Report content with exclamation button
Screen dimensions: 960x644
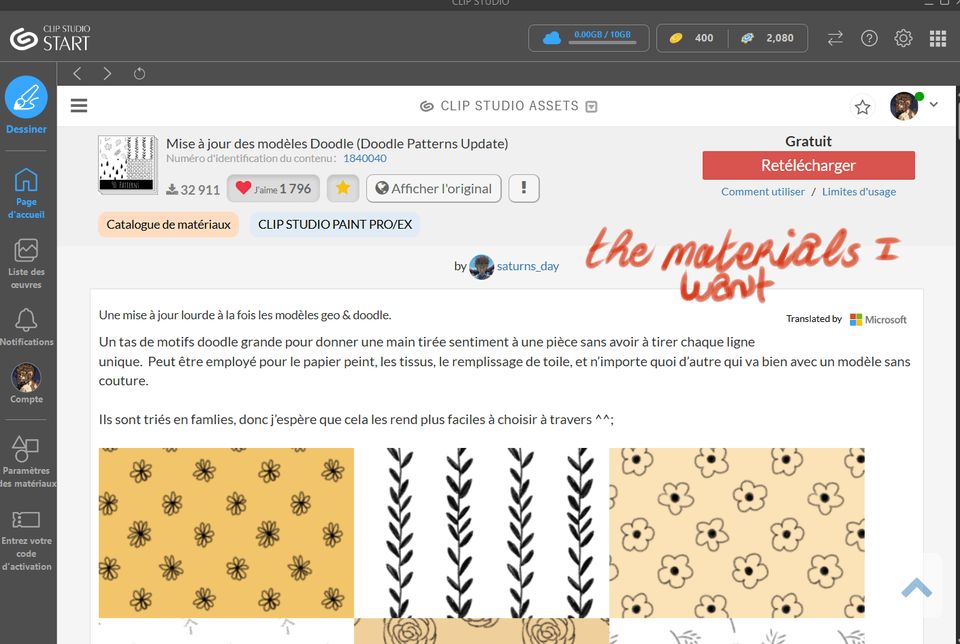click(523, 189)
